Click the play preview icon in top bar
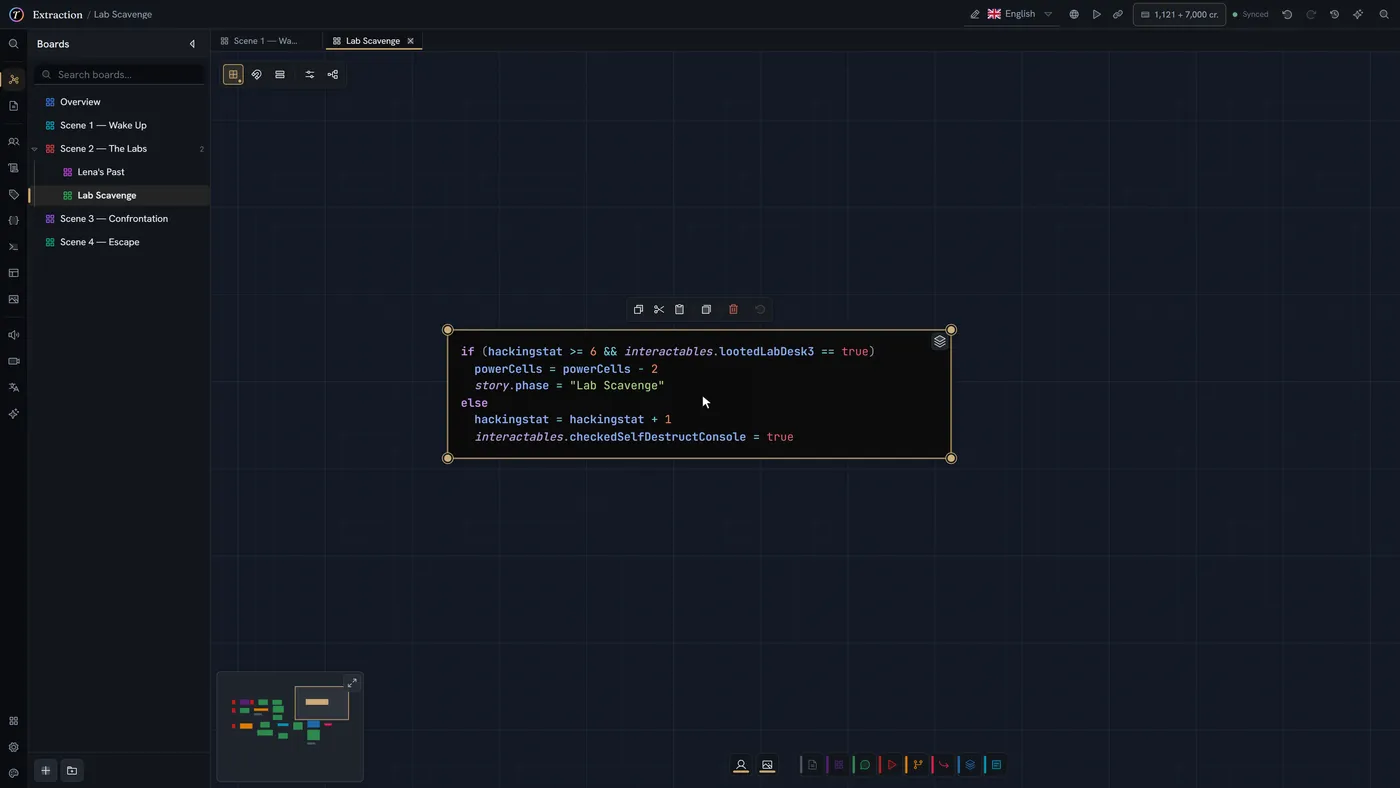The width and height of the screenshot is (1400, 788). tap(1096, 15)
